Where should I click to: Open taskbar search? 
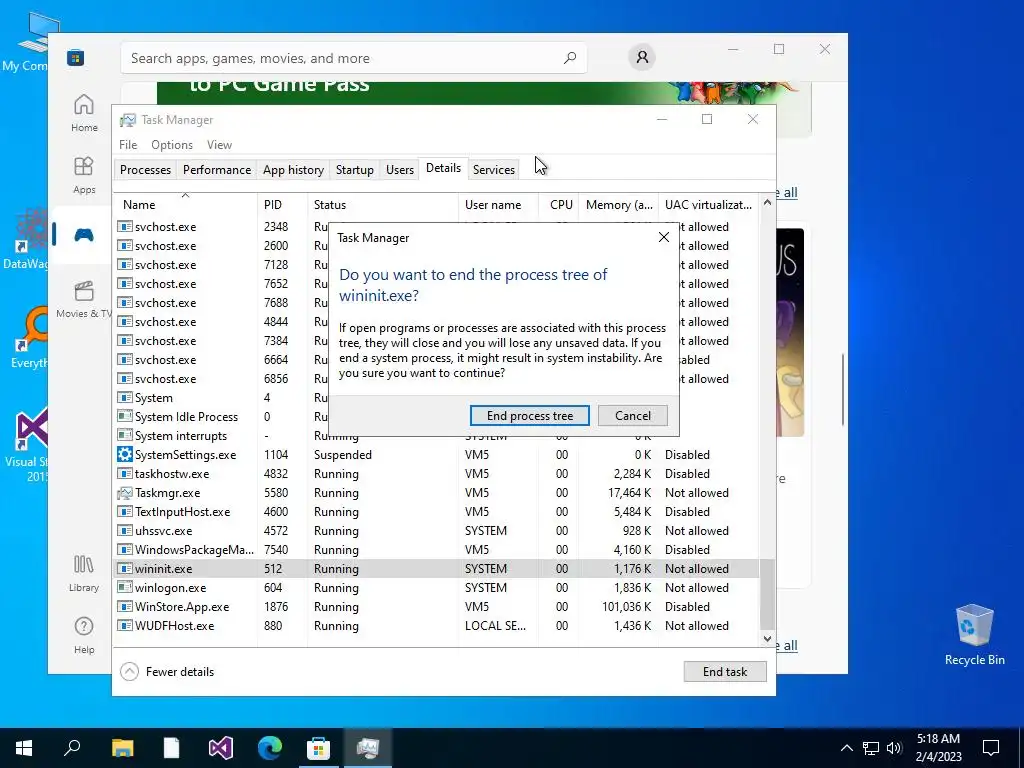click(72, 748)
